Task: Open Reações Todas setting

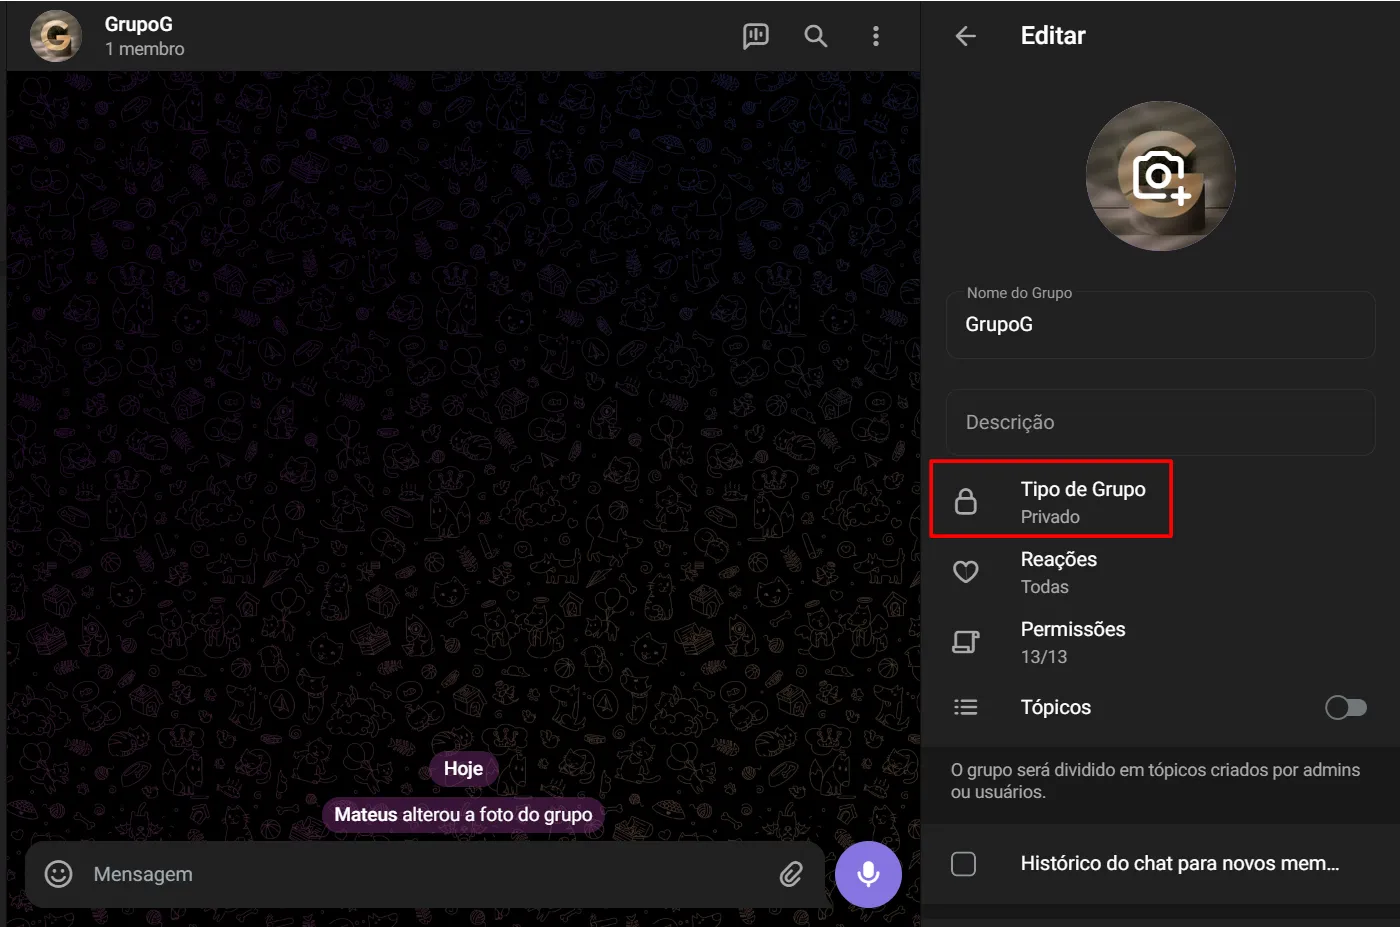Action: click(1160, 572)
